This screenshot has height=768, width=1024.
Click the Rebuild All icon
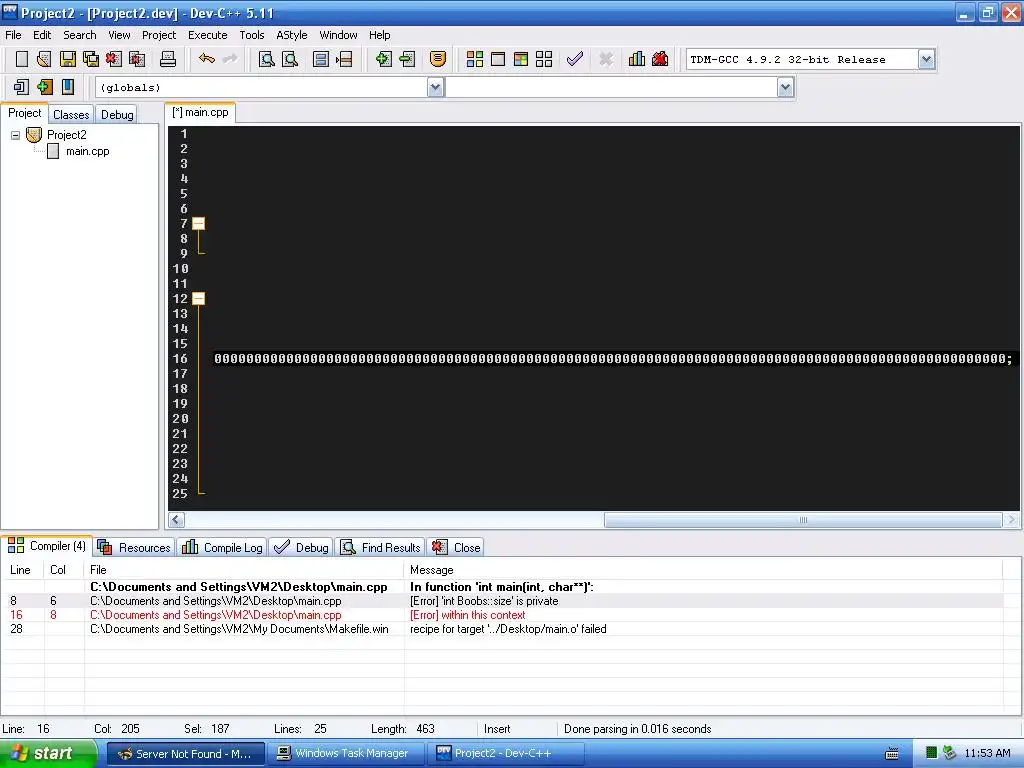point(544,59)
